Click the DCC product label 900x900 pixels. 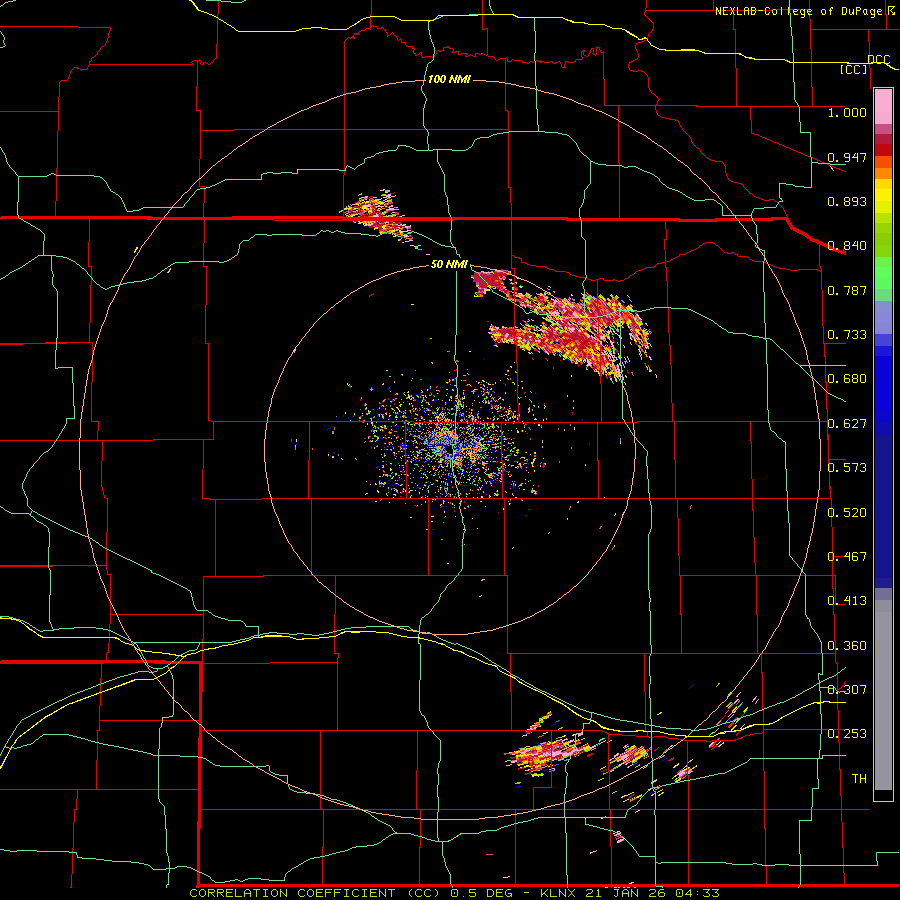879,60
